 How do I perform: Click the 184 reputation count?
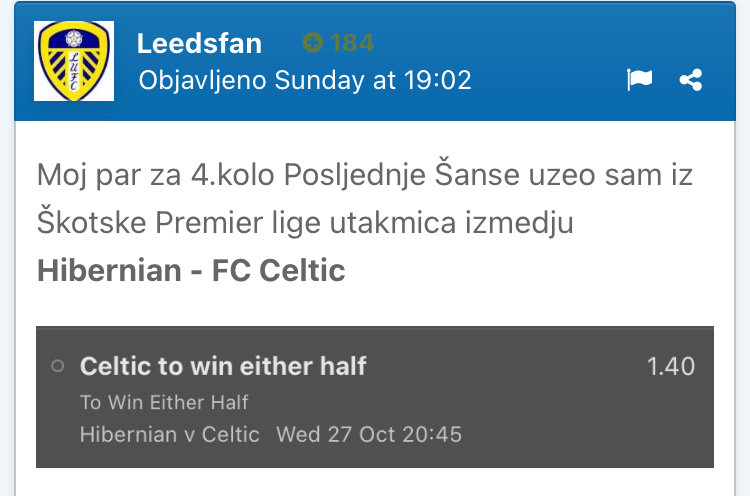click(352, 43)
